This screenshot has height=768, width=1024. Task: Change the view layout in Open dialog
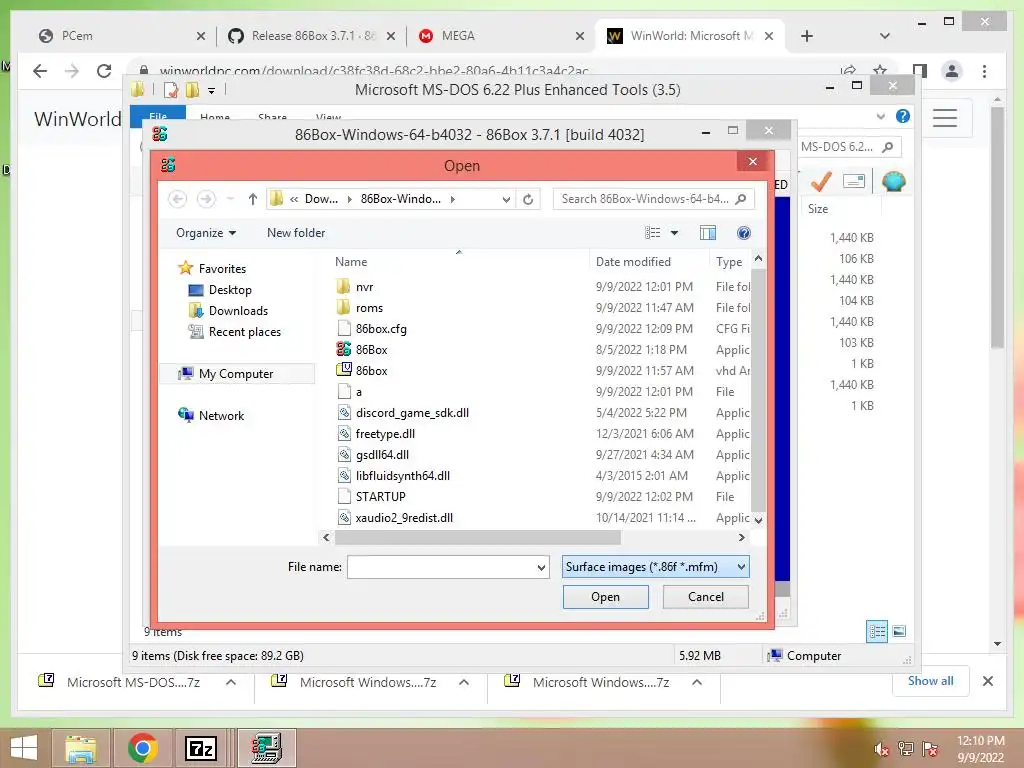tap(652, 232)
